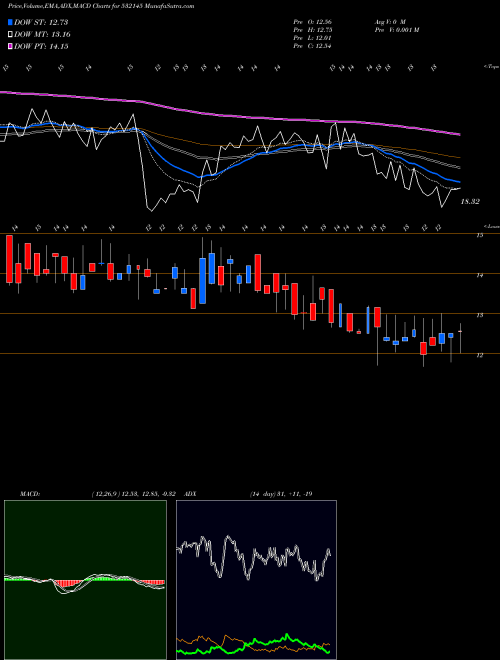Click the MACD (12,26,9) parameter values
500x660 pixels.
tap(136, 494)
